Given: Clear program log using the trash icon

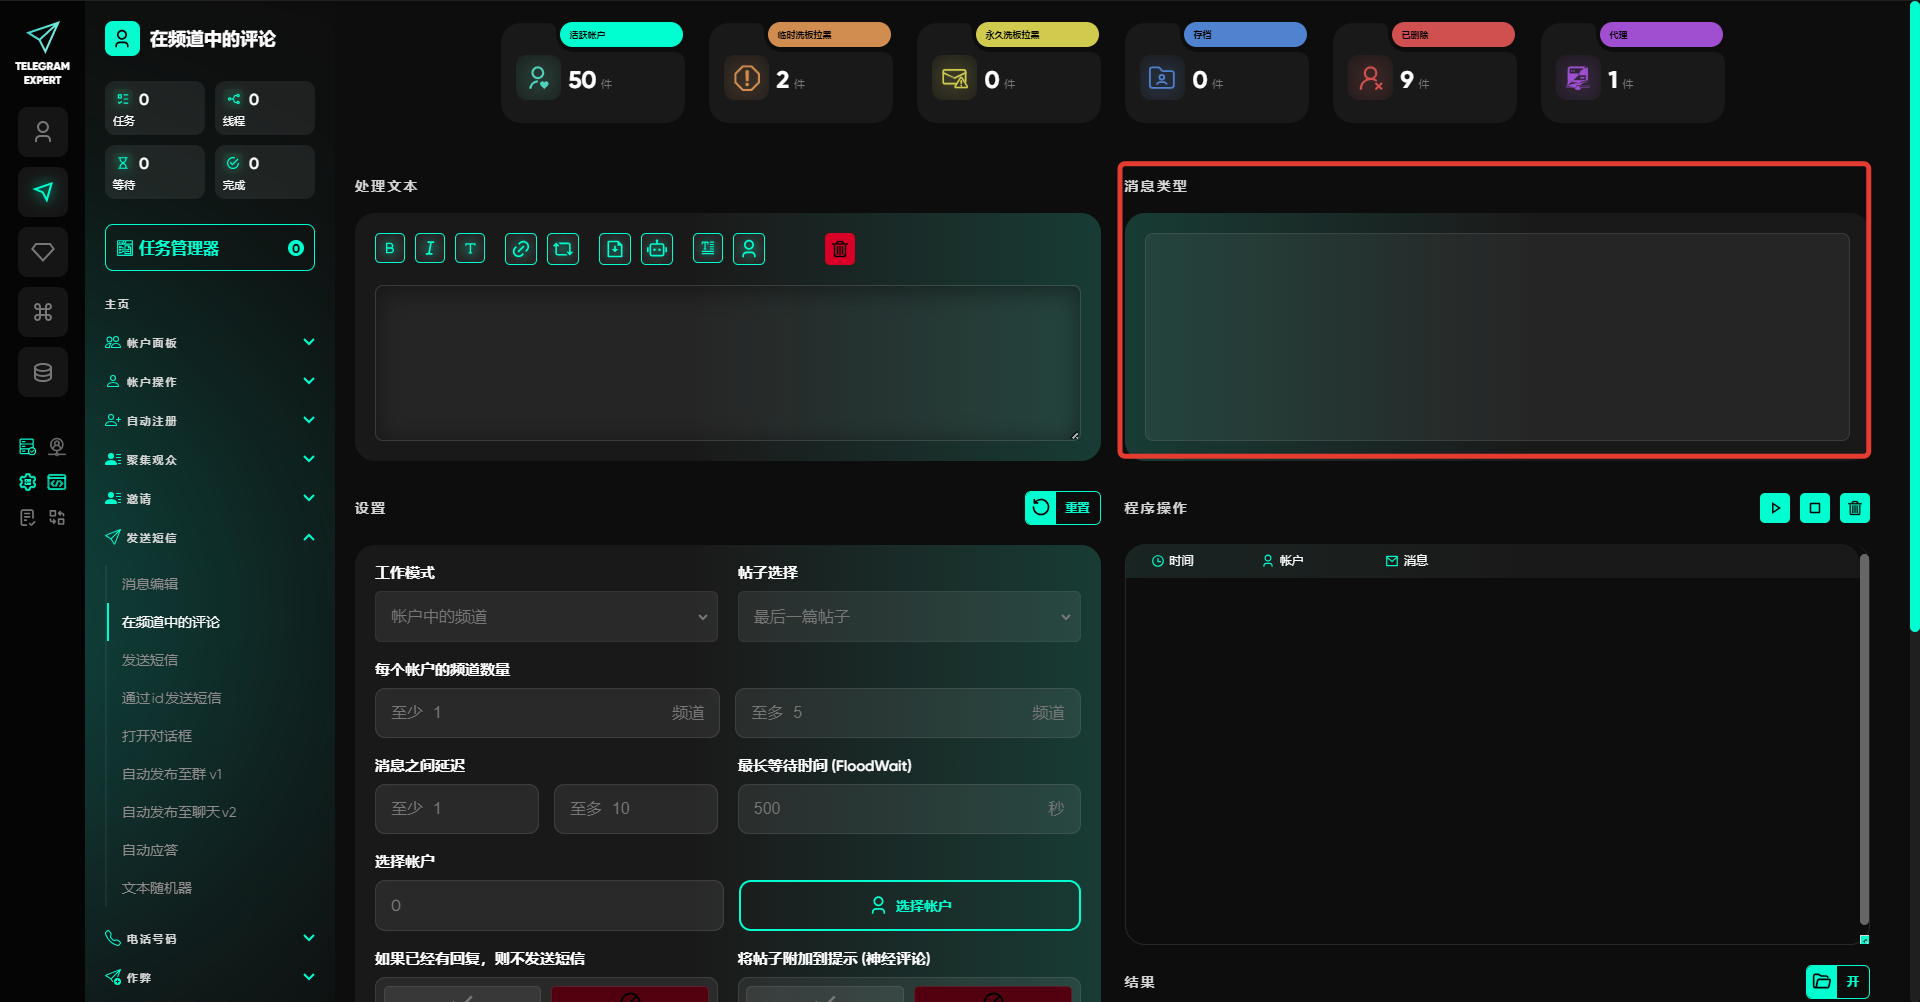Looking at the screenshot, I should 1855,508.
